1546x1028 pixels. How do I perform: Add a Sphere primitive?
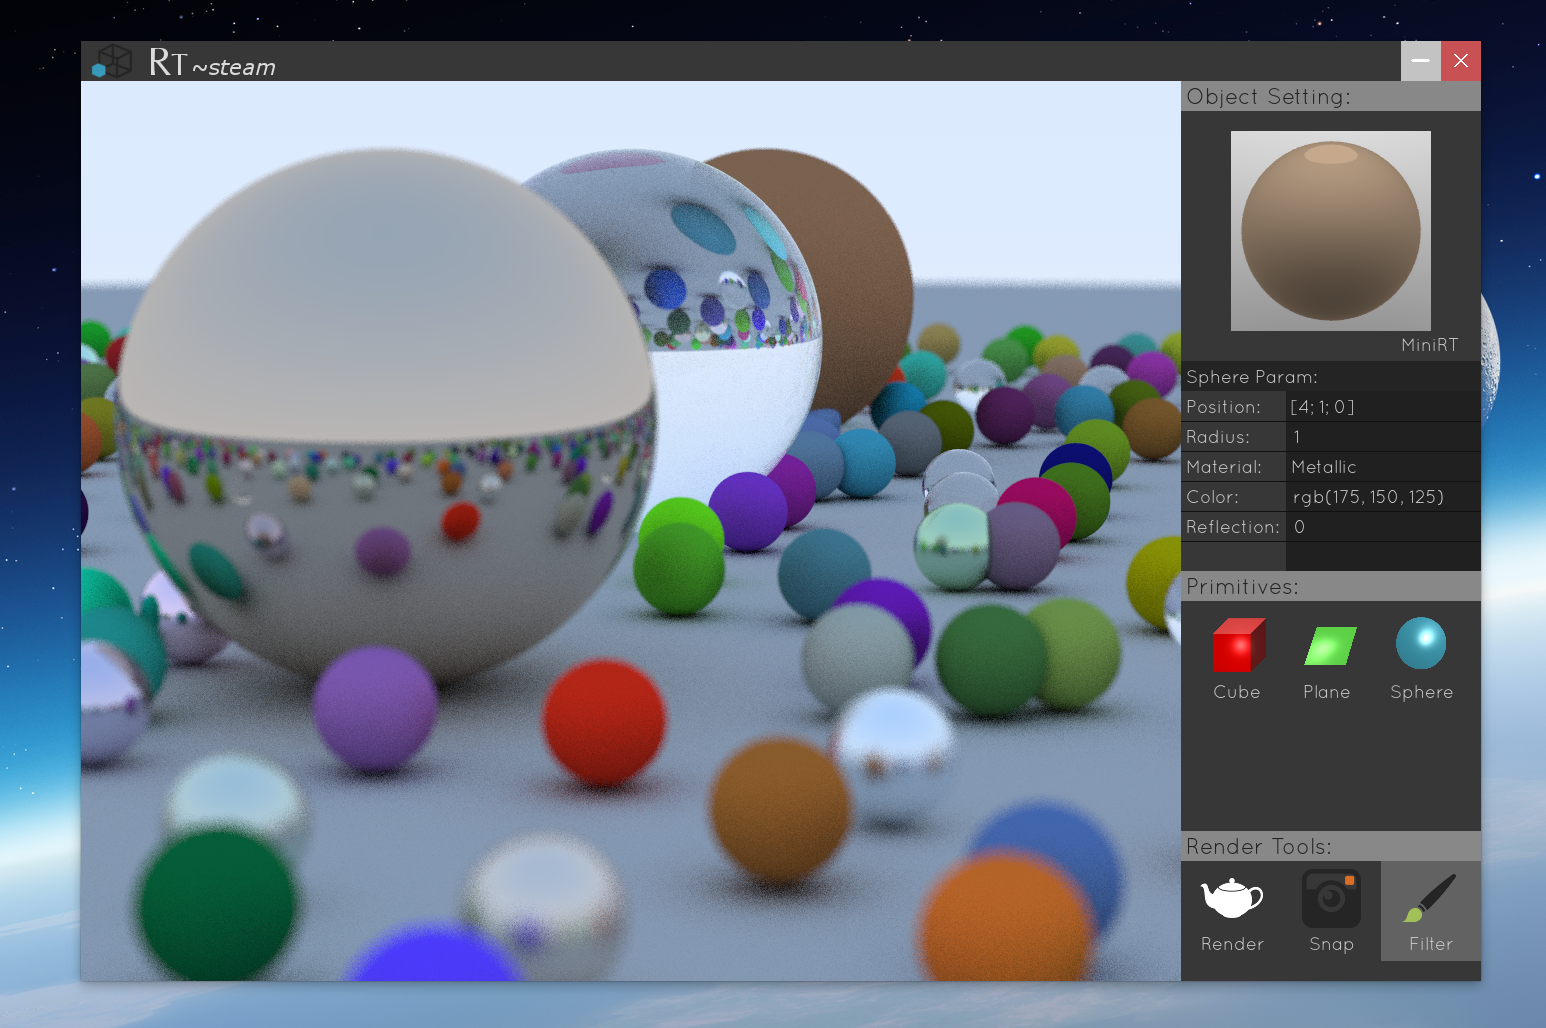tap(1421, 659)
